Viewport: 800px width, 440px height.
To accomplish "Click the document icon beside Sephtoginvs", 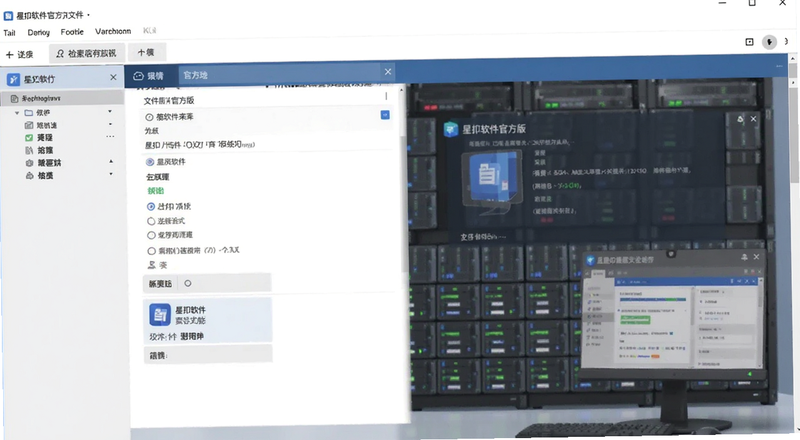I will pyautogui.click(x=14, y=98).
